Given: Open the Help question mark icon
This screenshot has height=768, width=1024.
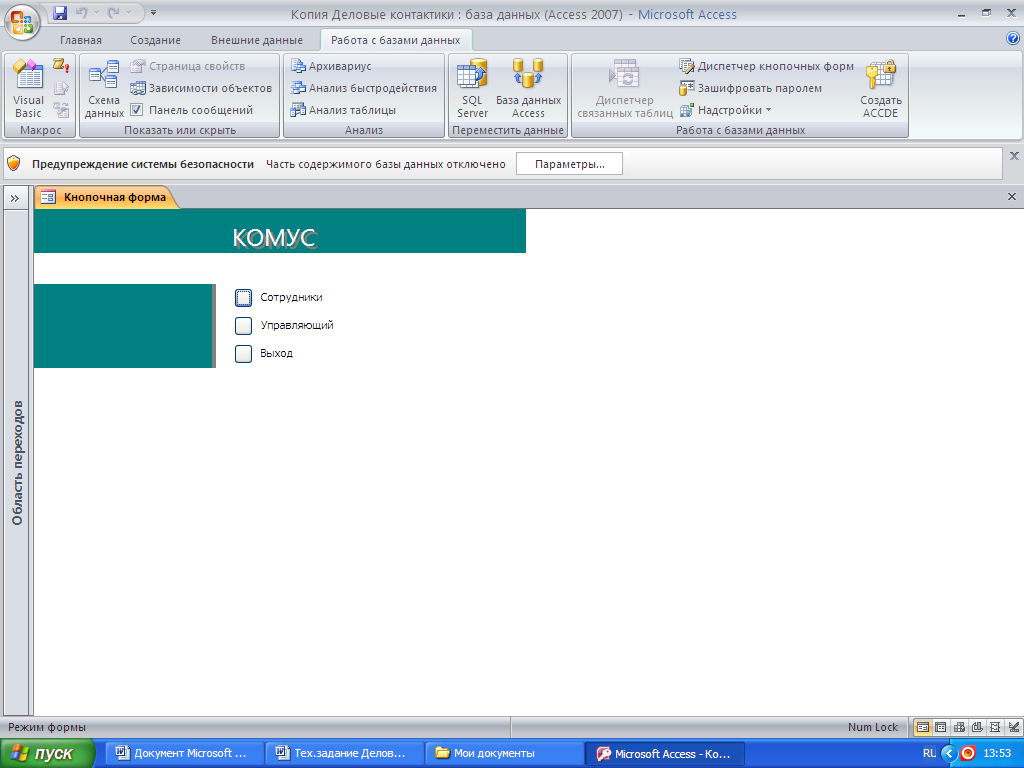Looking at the screenshot, I should coord(1013,39).
